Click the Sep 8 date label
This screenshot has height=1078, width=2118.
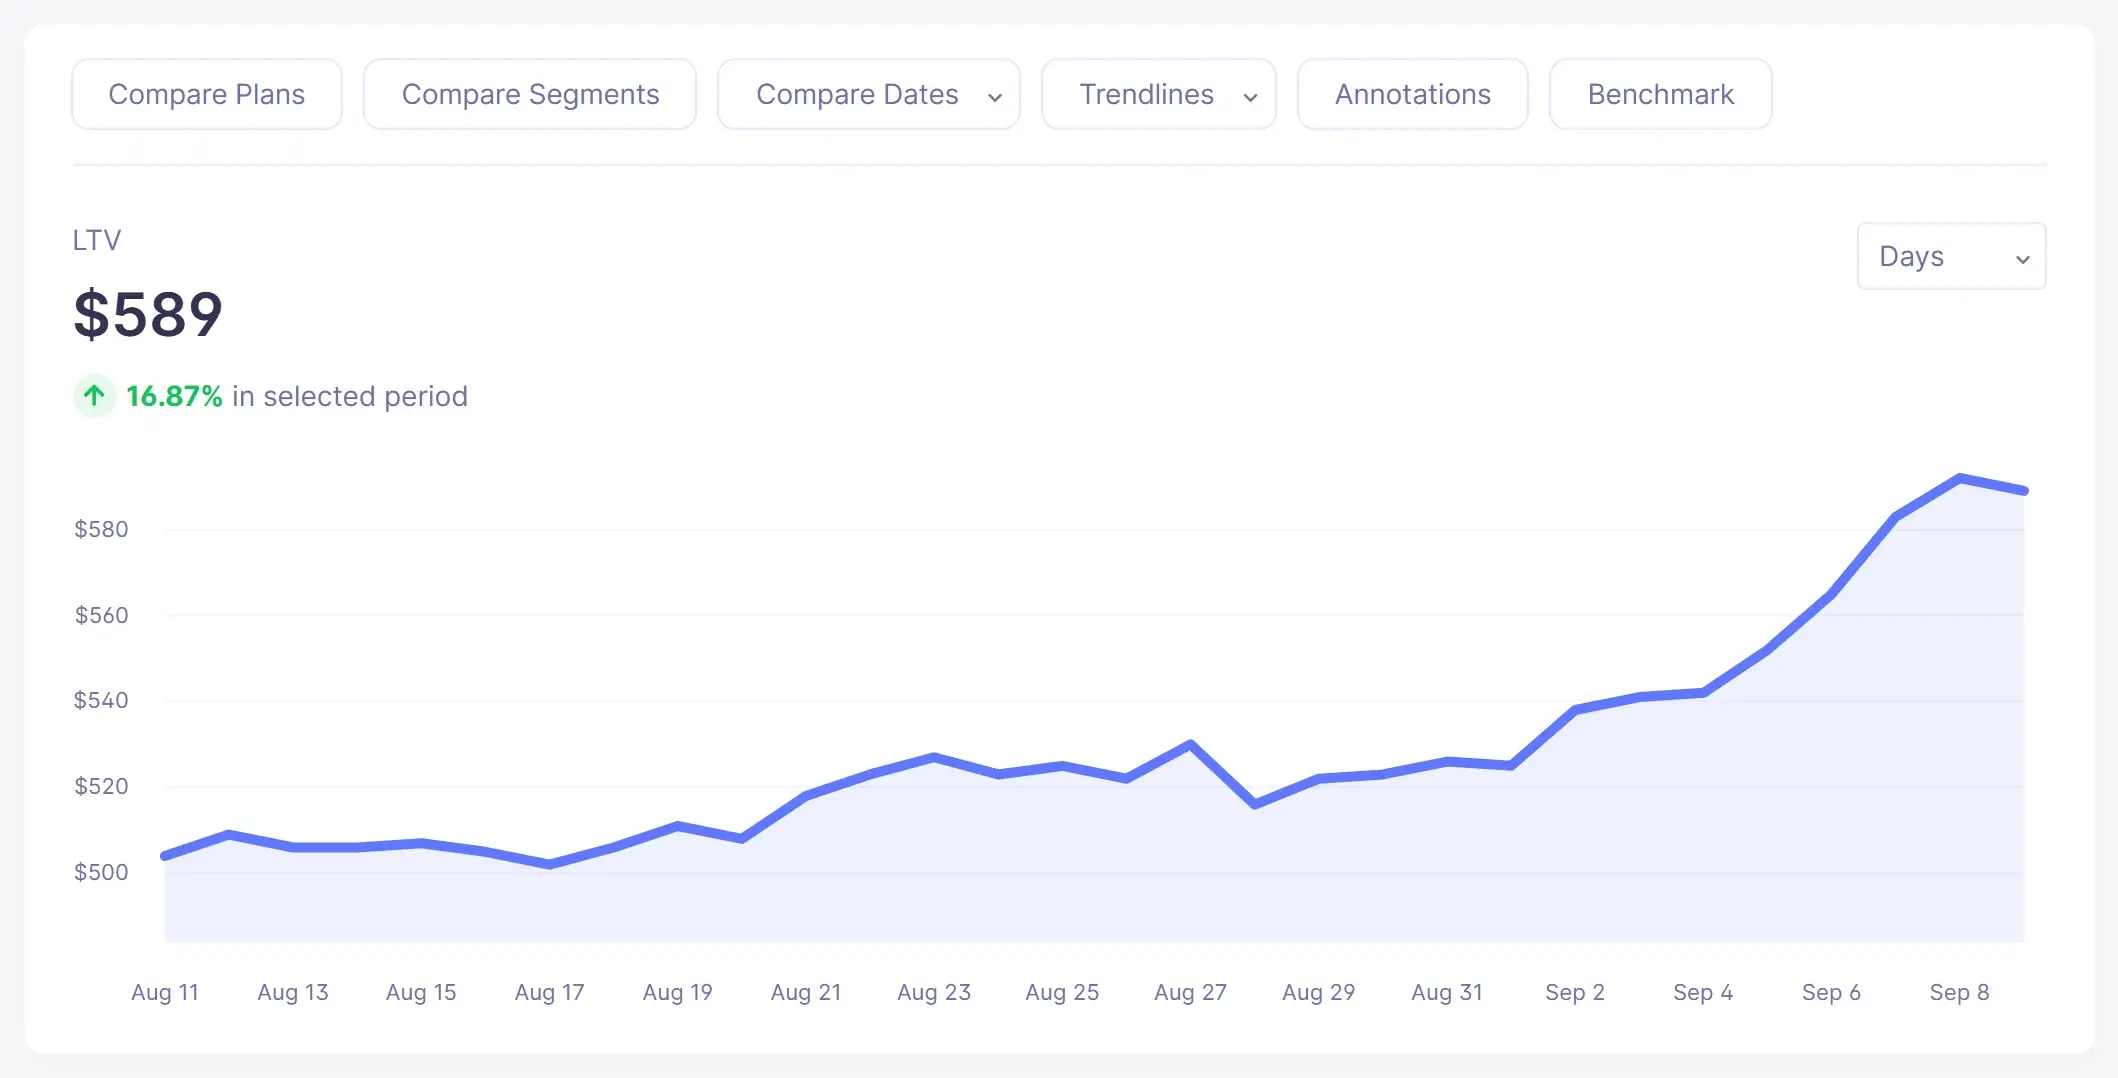1959,992
